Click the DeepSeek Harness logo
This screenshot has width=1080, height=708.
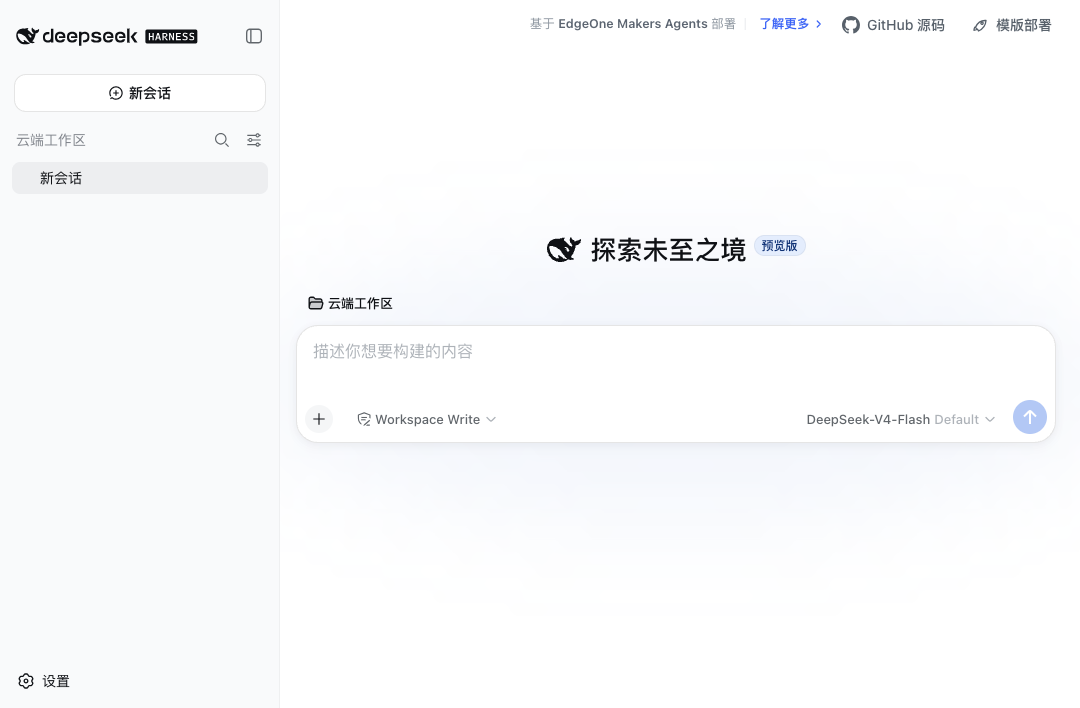pos(107,36)
